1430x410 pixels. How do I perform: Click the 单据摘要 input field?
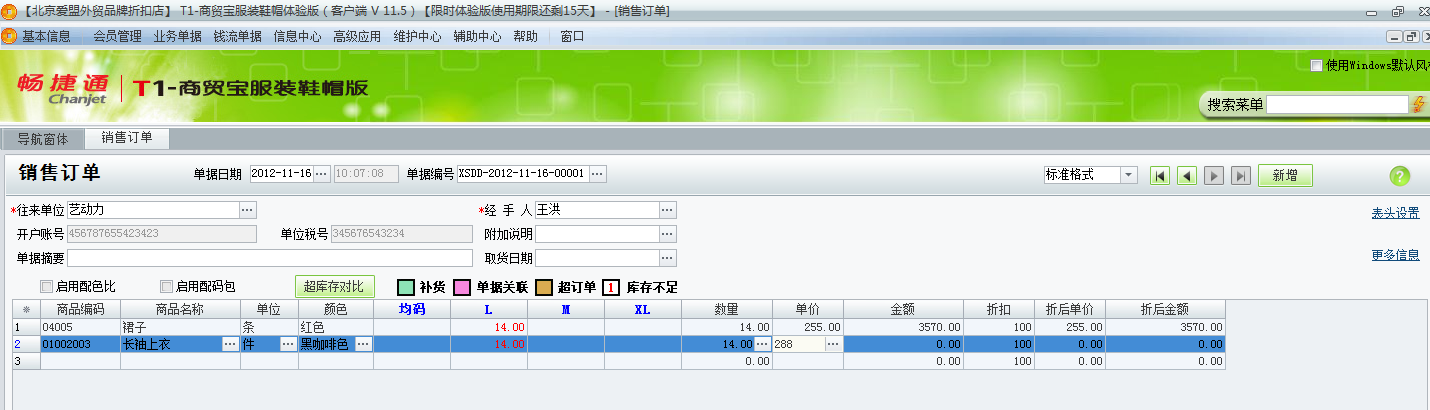tap(271, 258)
